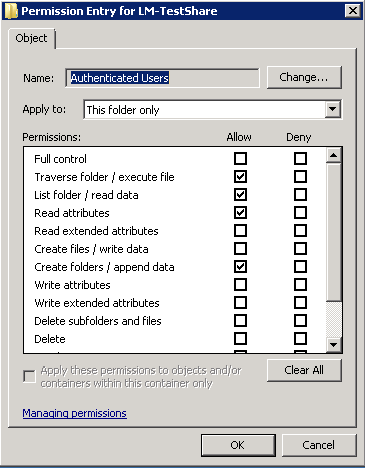Click the folder icon in title bar
The image size is (365, 468).
11,11
